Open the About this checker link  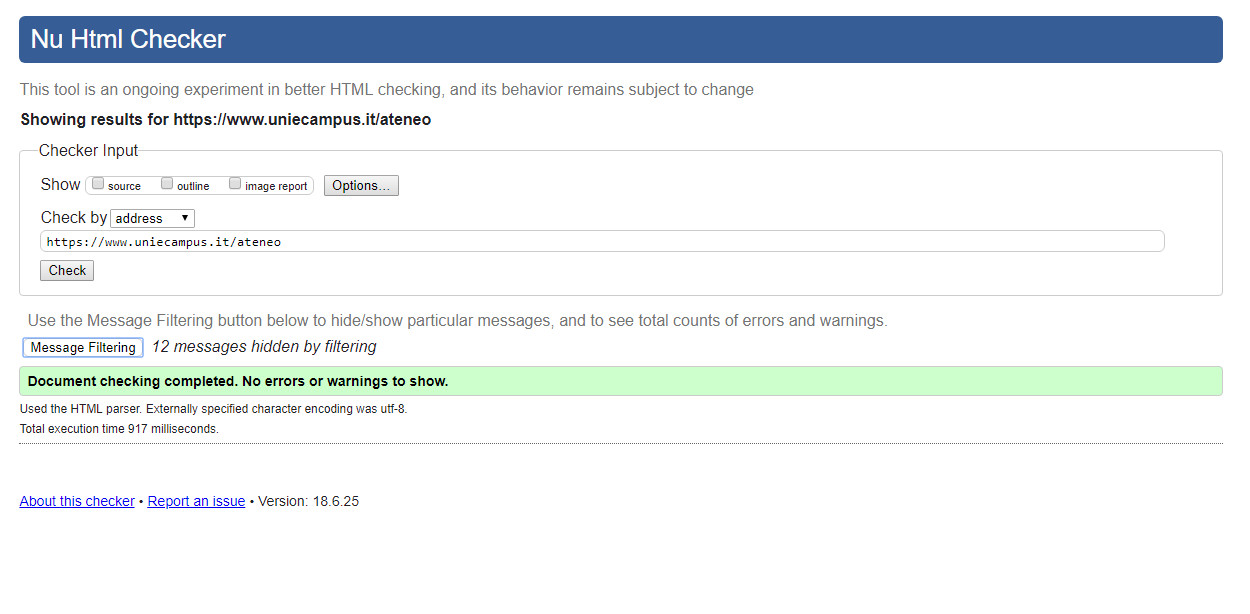point(77,501)
